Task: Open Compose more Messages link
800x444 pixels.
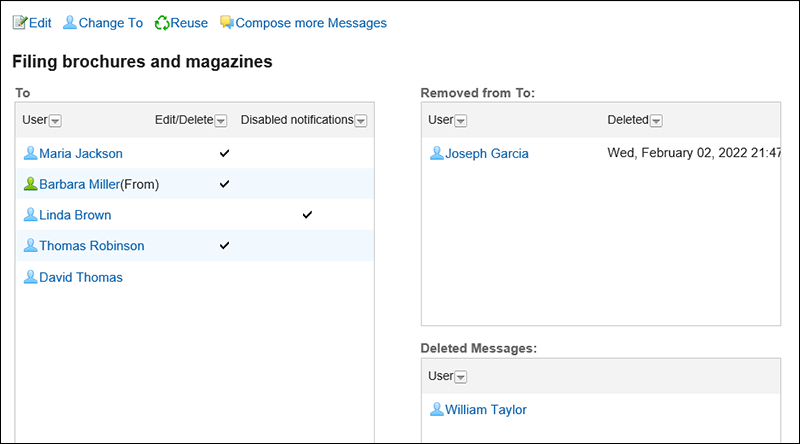Action: point(311,23)
